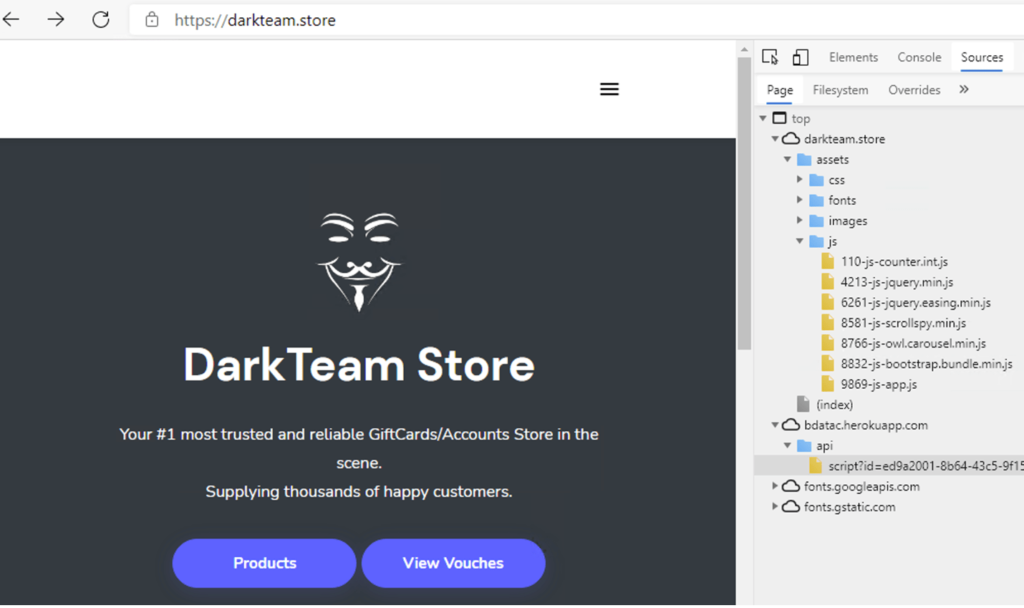This screenshot has height=608, width=1024.
Task: Expand the fonts.googleapis.com domain node
Action: 776,487
